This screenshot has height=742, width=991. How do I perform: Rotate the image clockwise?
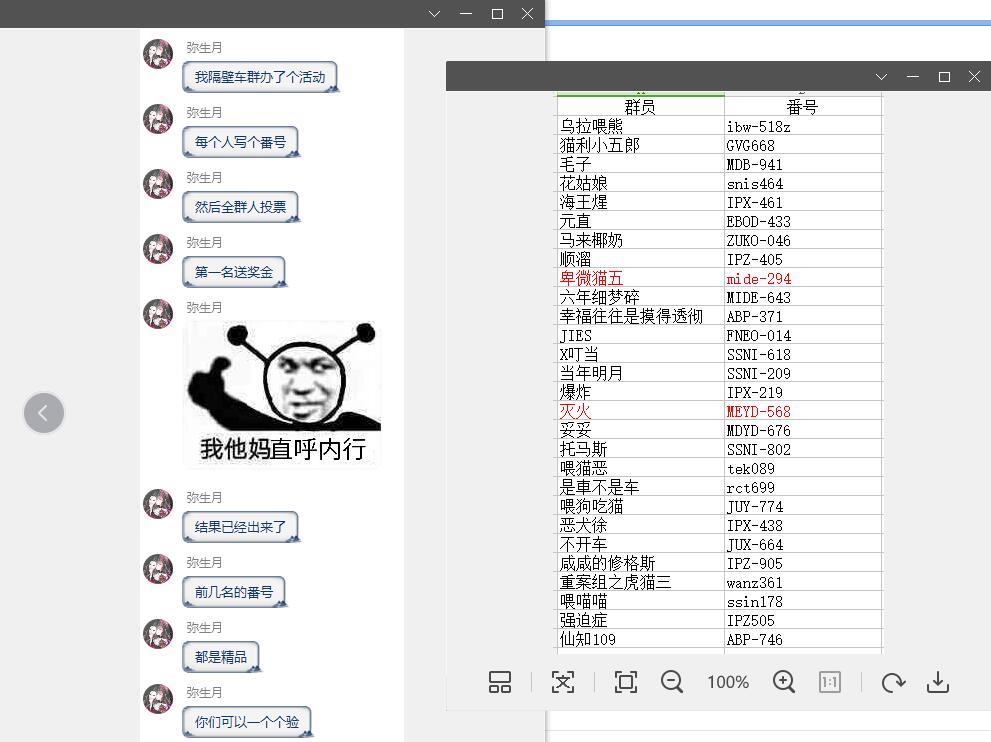pyautogui.click(x=893, y=682)
